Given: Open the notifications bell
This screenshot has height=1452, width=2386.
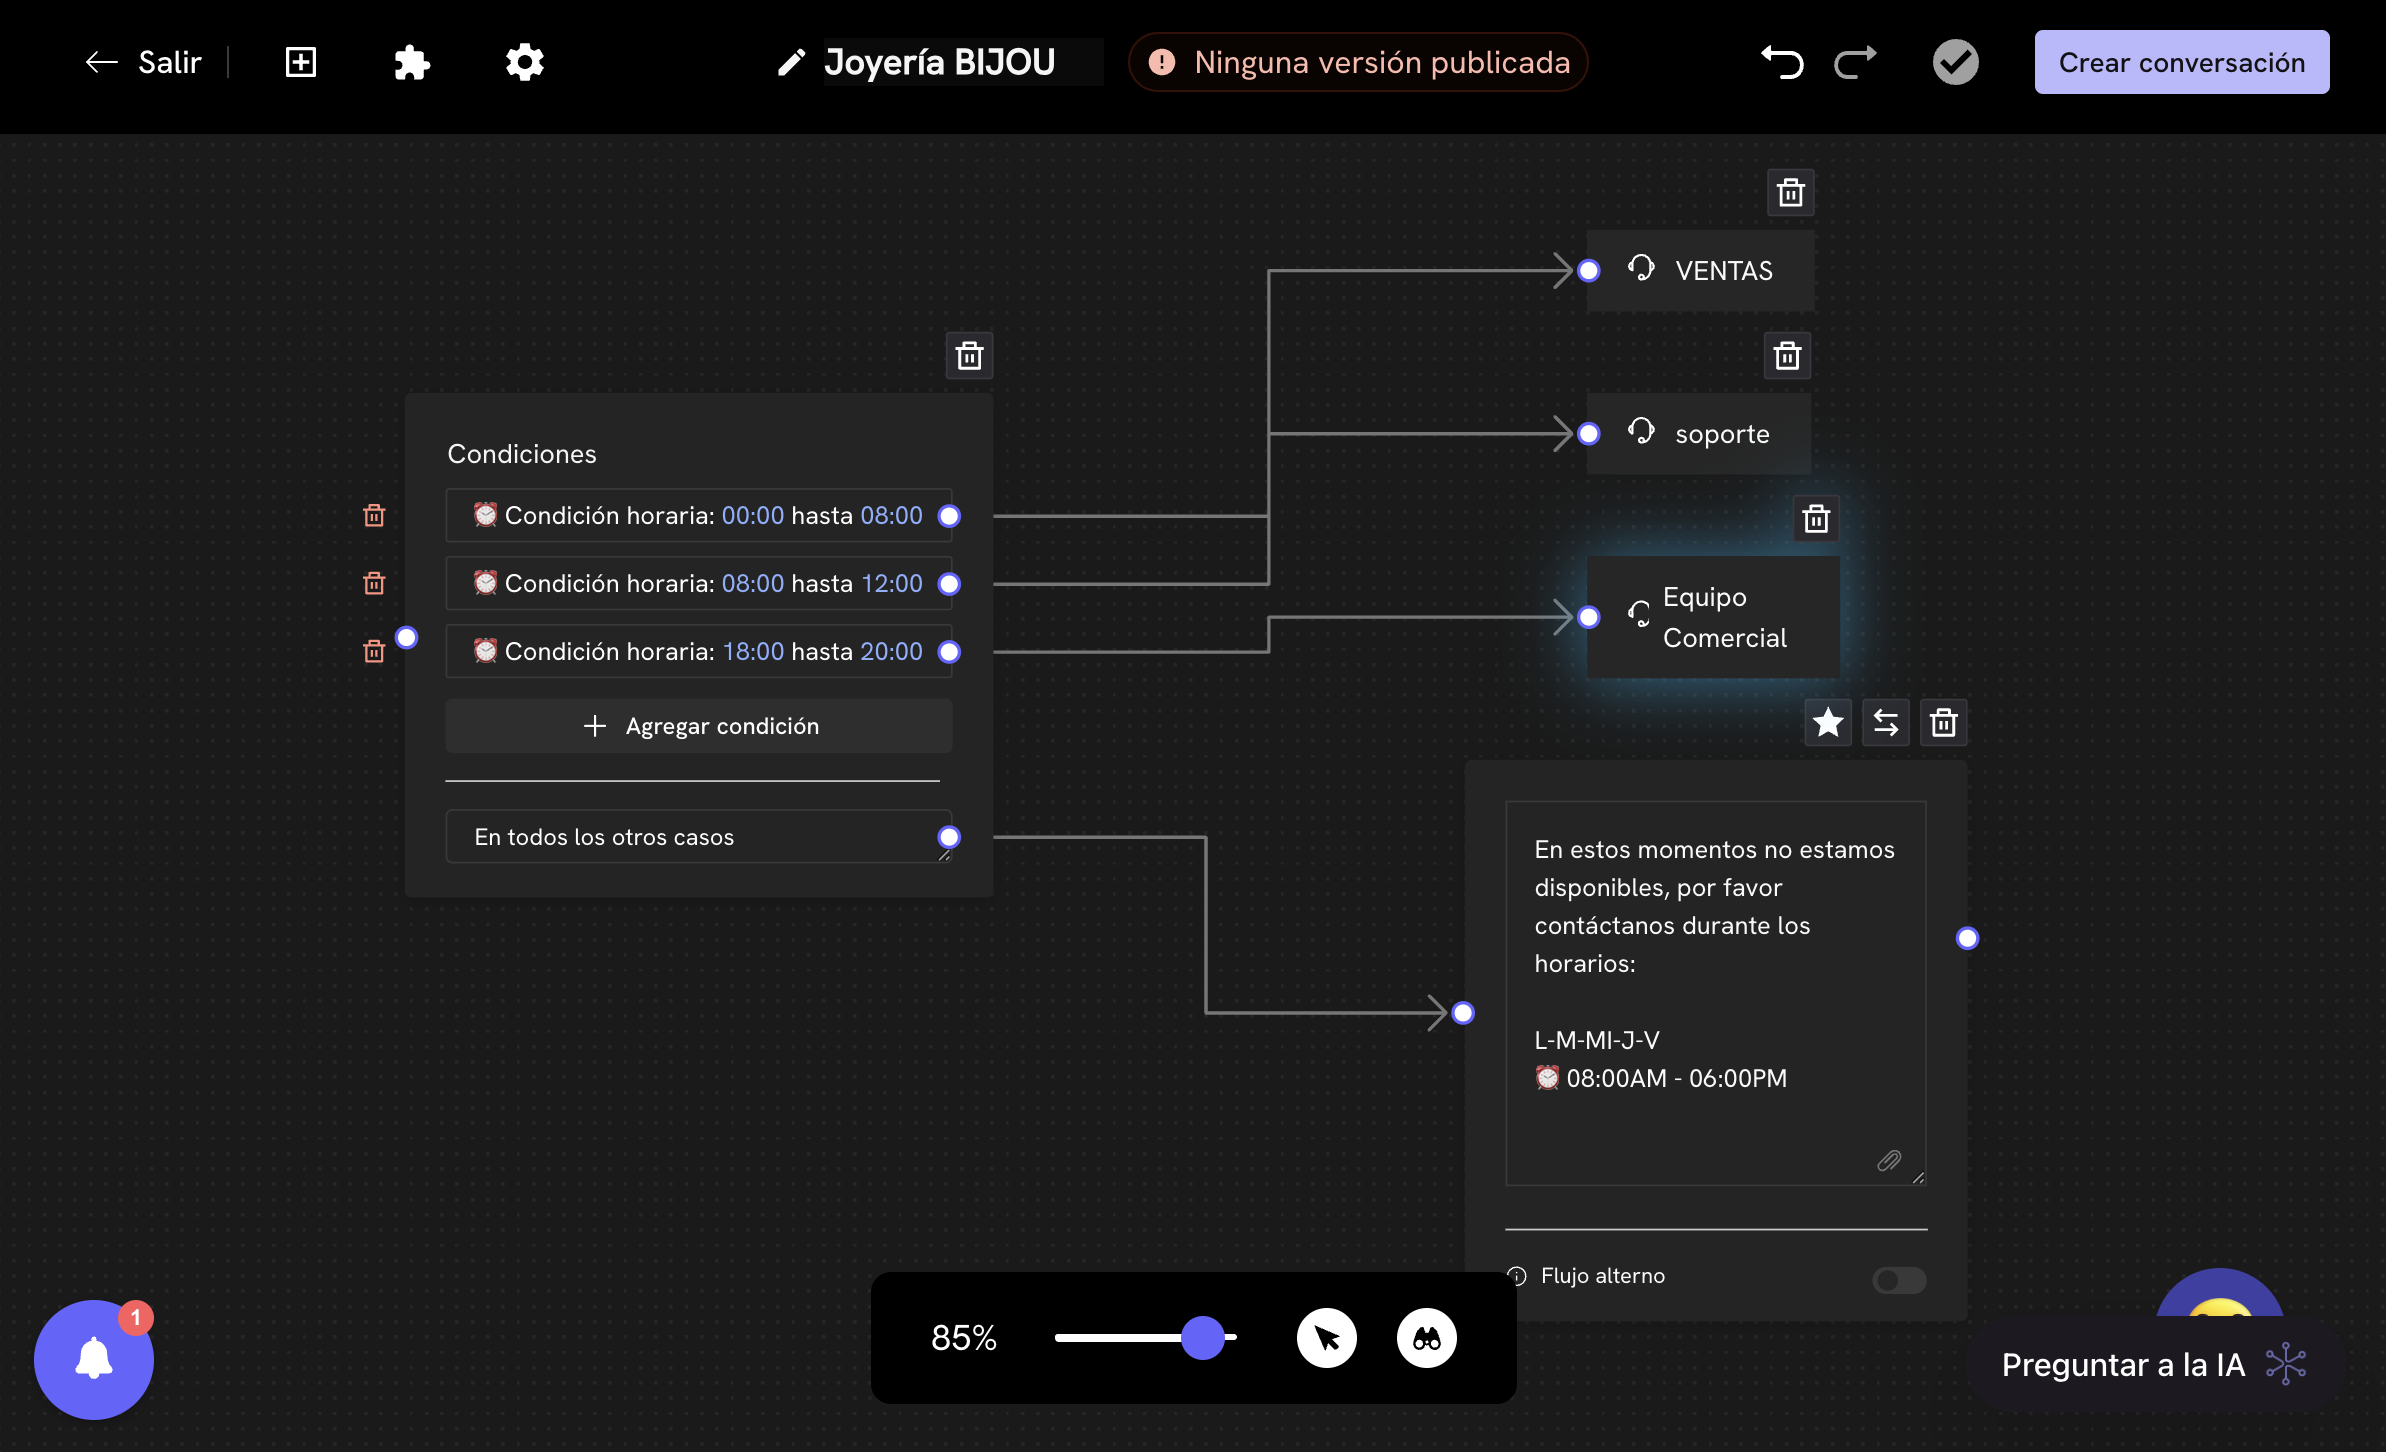Looking at the screenshot, I should 94,1359.
